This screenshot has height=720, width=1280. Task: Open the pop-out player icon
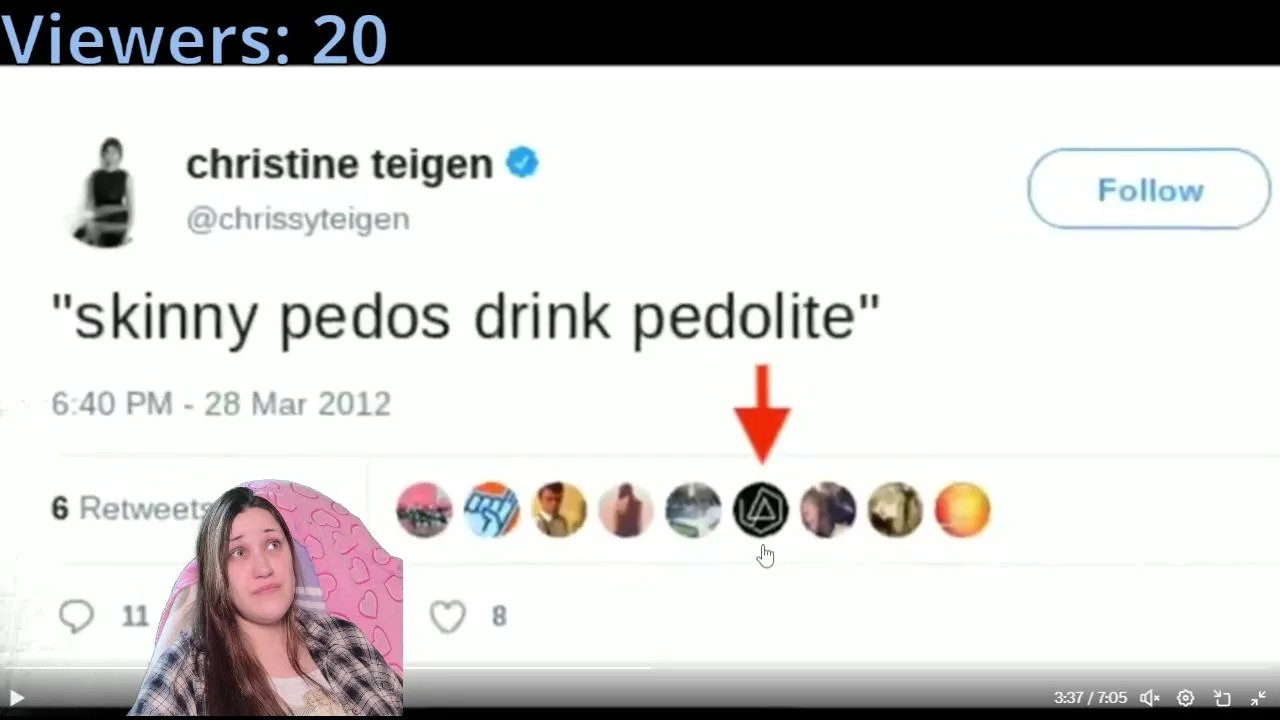[x=1222, y=698]
